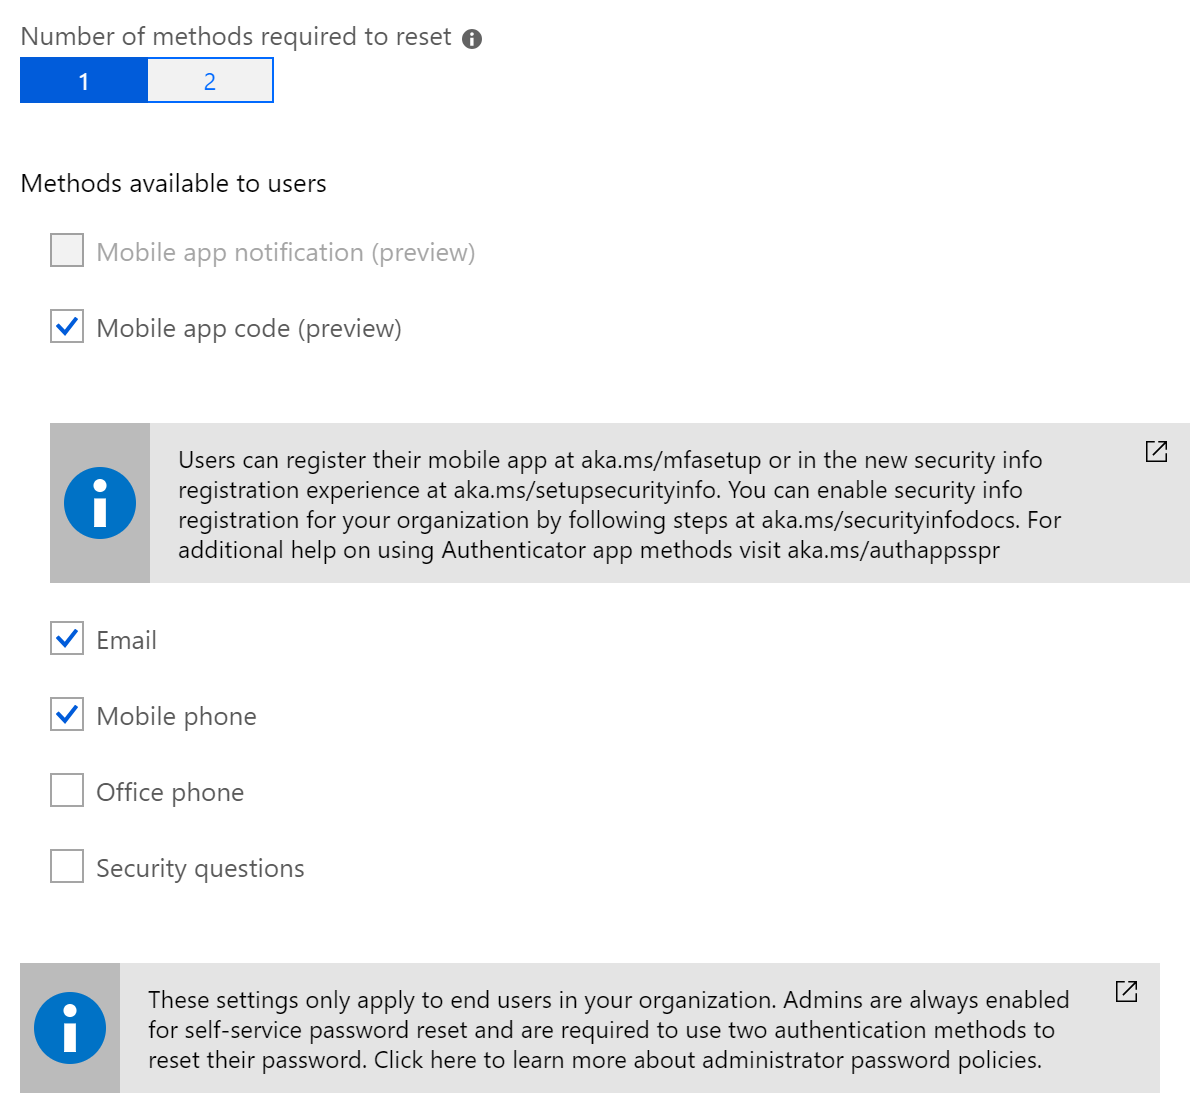Uncheck Mobile app code (preview) checkbox

[67, 326]
